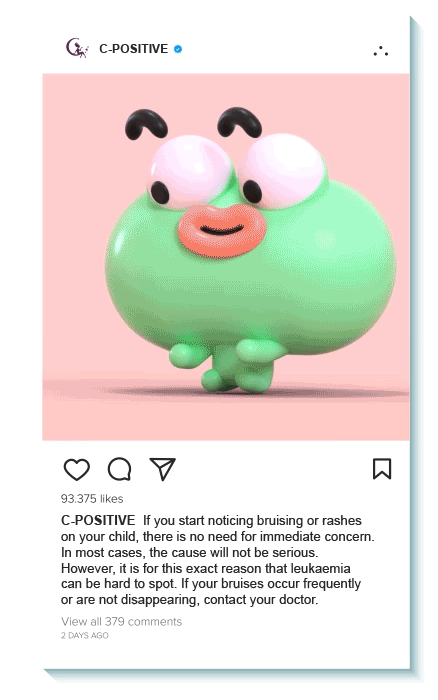View who liked via 93.375 likes
Image resolution: width=438 pixels, height=700 pixels.
point(92,499)
